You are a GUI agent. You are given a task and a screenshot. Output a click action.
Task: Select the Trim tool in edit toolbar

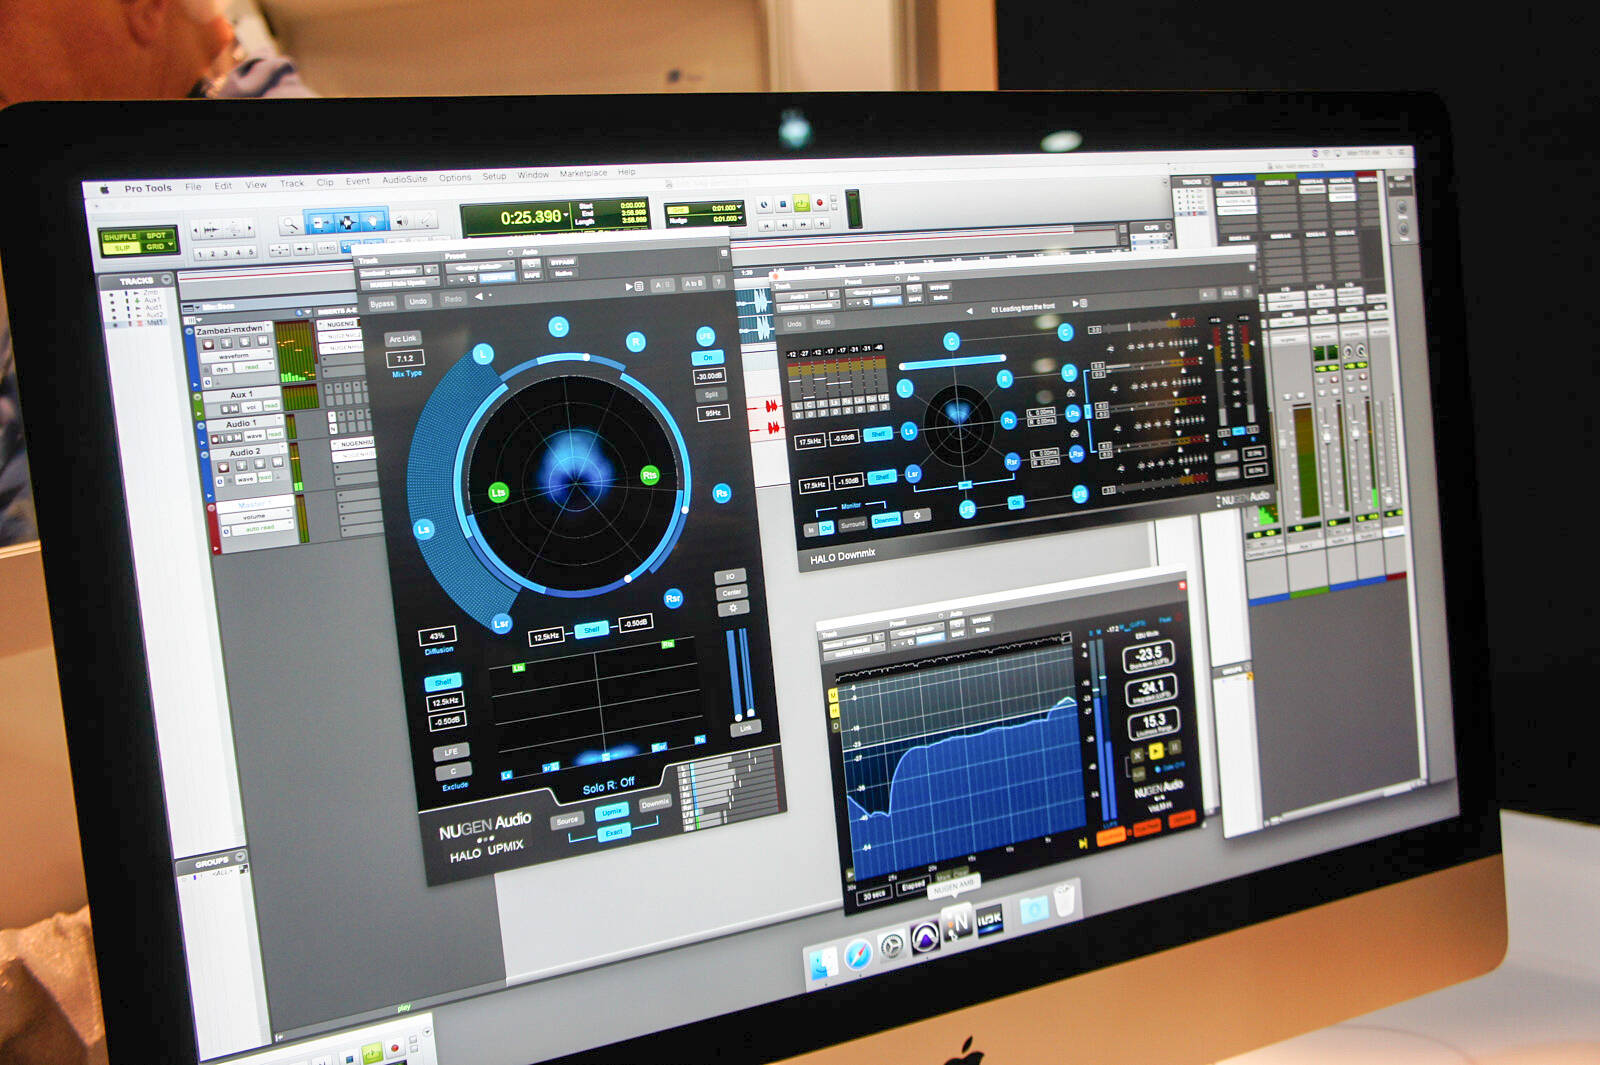point(320,223)
